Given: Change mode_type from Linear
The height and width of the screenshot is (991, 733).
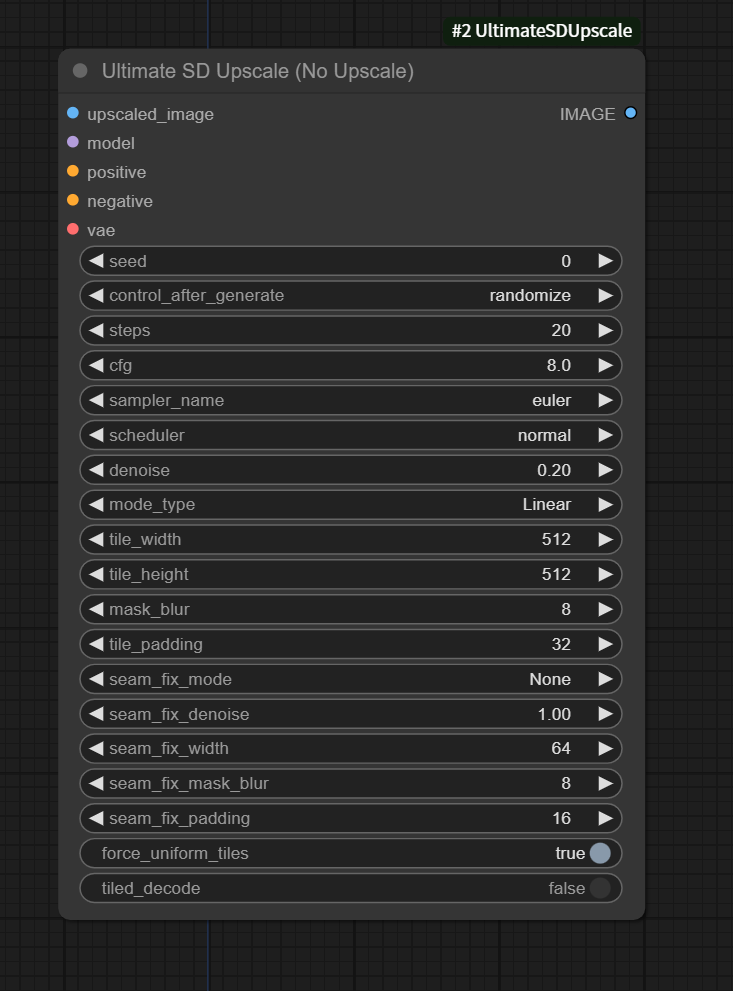Looking at the screenshot, I should 350,504.
